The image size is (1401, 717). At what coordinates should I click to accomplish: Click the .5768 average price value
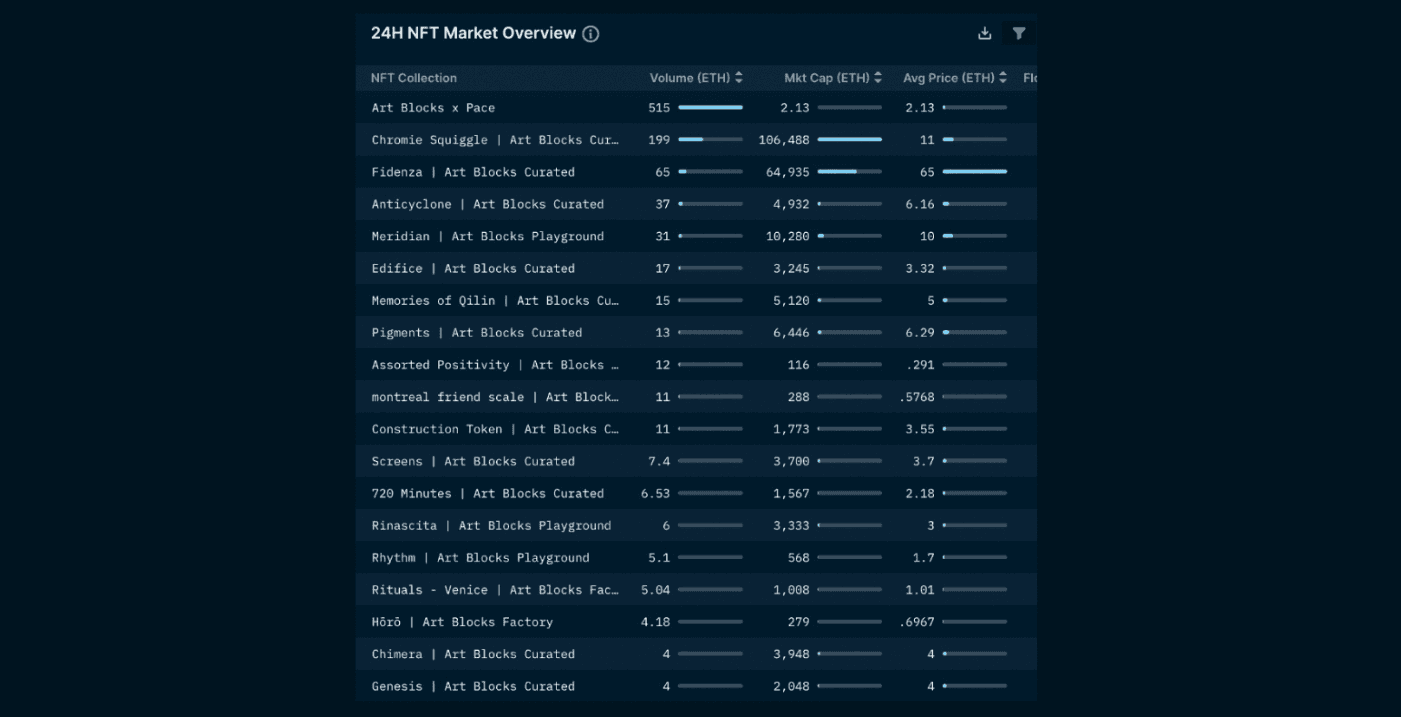(x=917, y=397)
